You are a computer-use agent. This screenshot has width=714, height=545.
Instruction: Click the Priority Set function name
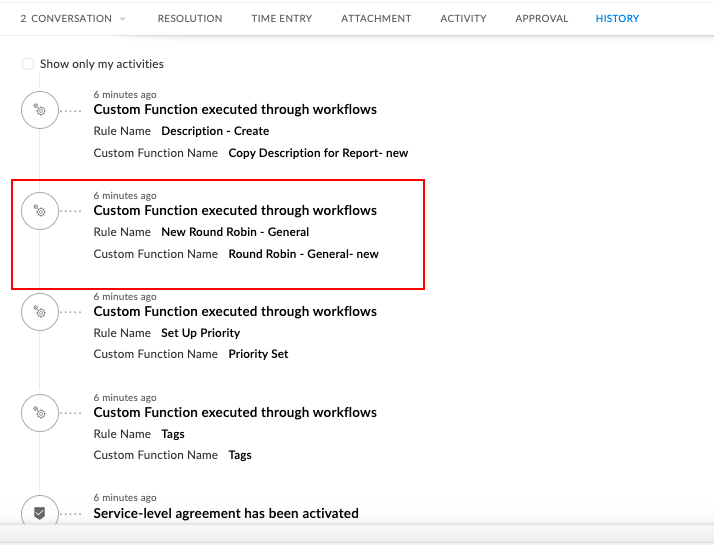[258, 354]
